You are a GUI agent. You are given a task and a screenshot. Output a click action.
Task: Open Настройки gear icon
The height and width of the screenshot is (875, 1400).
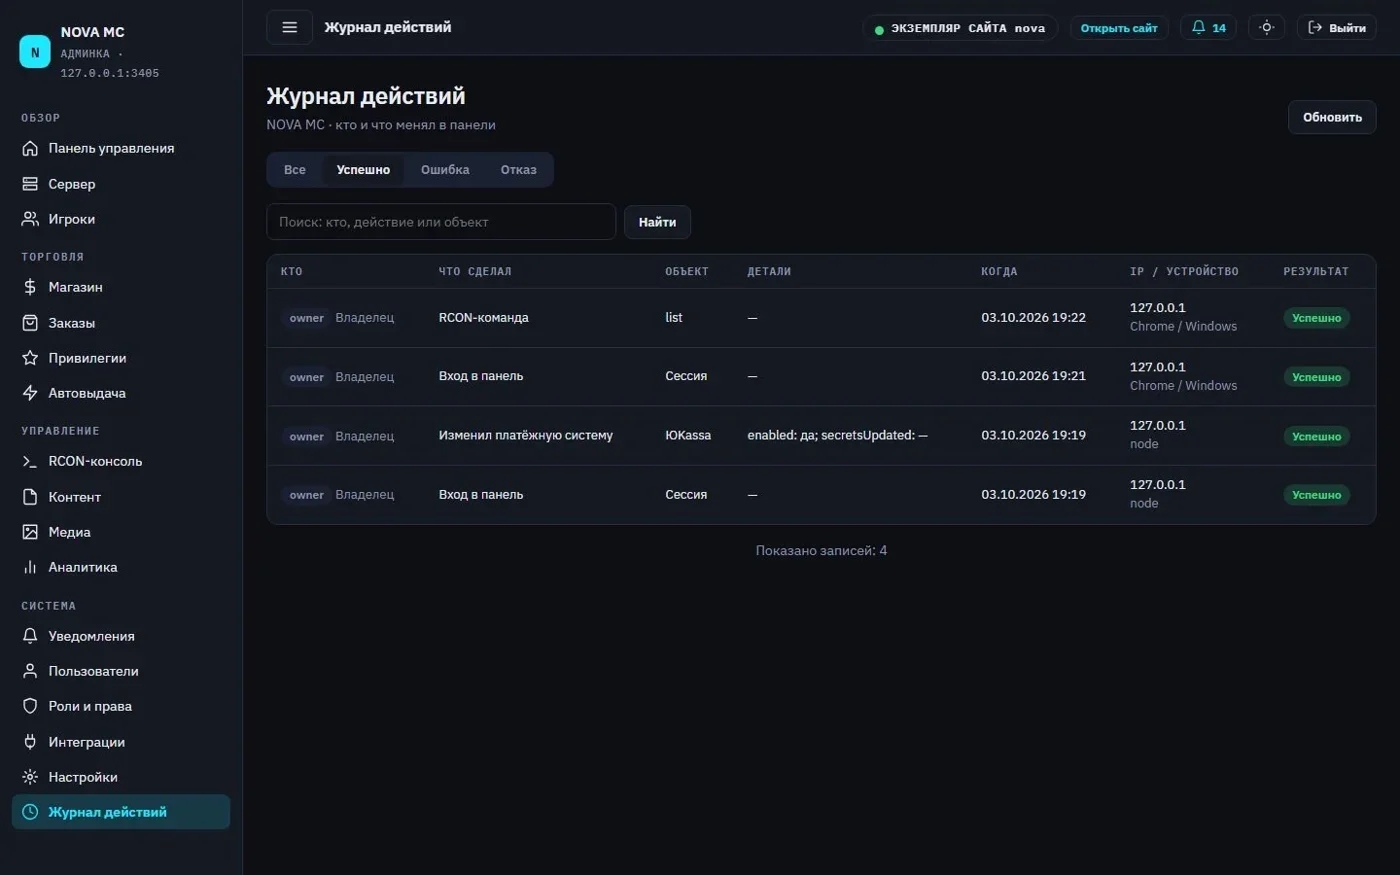[30, 777]
